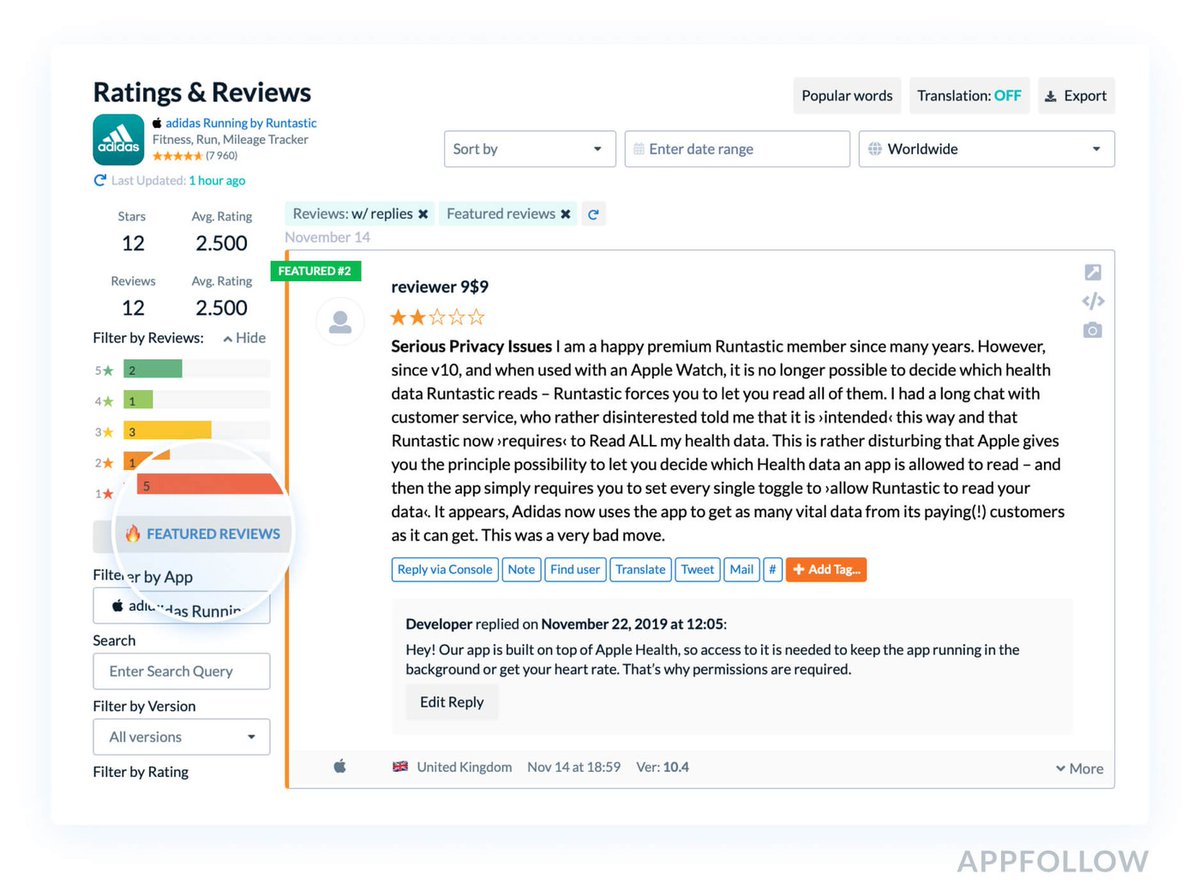
Task: Click the United Kingdom flag icon
Action: (400, 767)
